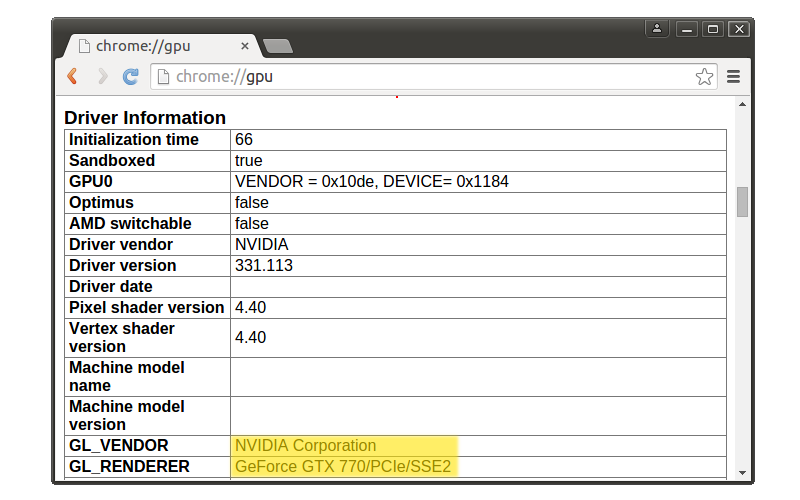Open the Chrome hamburger menu

tap(733, 76)
